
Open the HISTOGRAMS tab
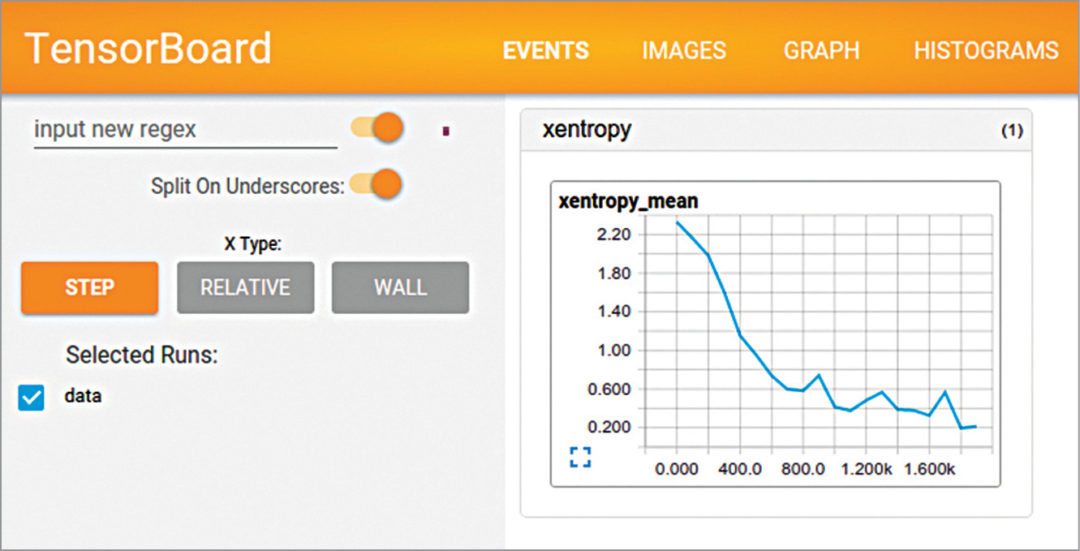tap(985, 51)
